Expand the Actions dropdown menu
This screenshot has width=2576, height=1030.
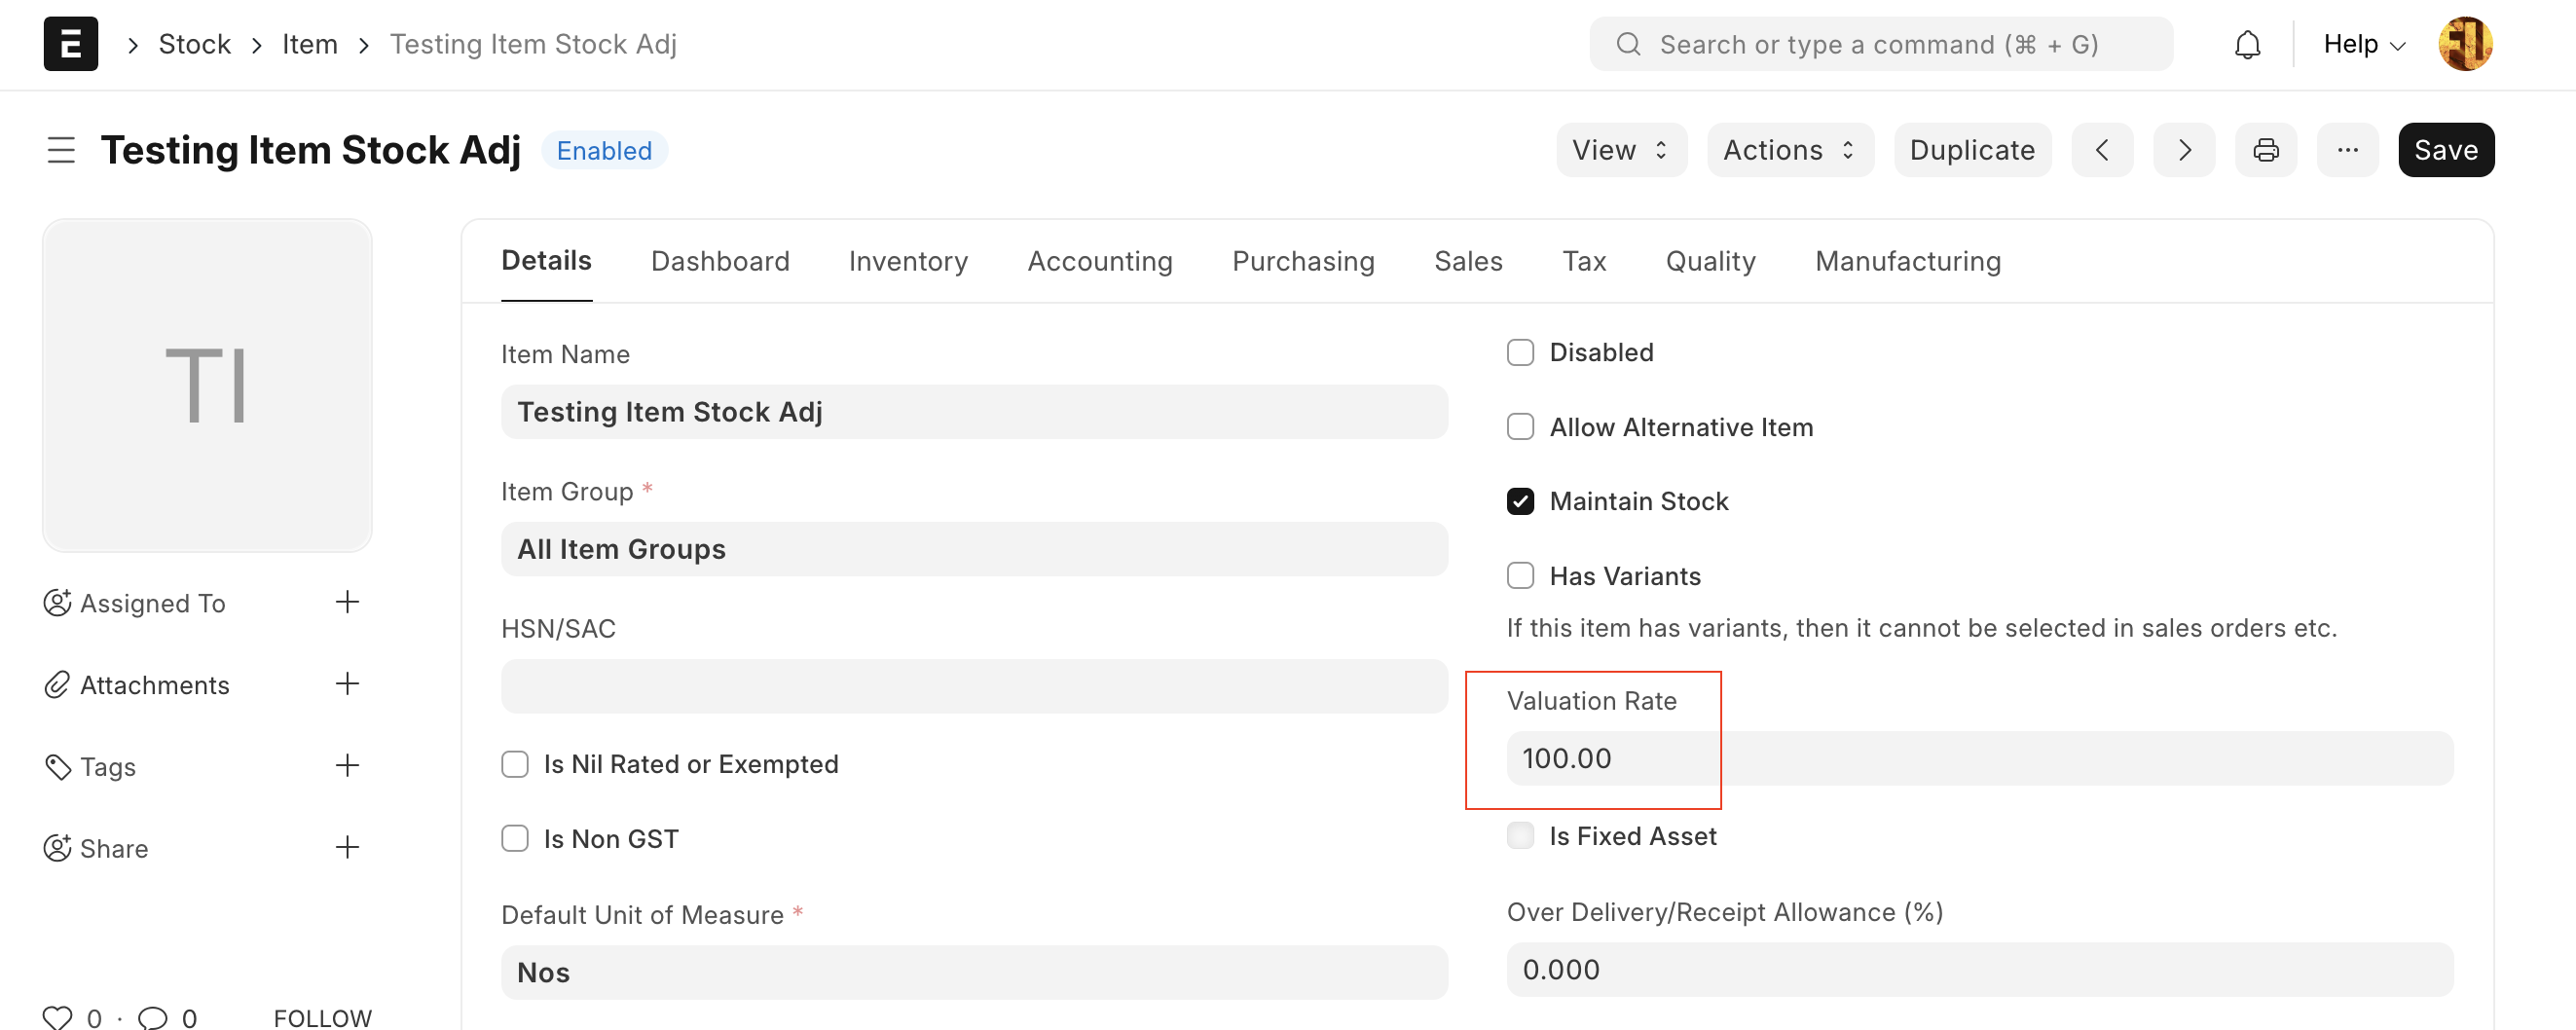tap(1789, 150)
